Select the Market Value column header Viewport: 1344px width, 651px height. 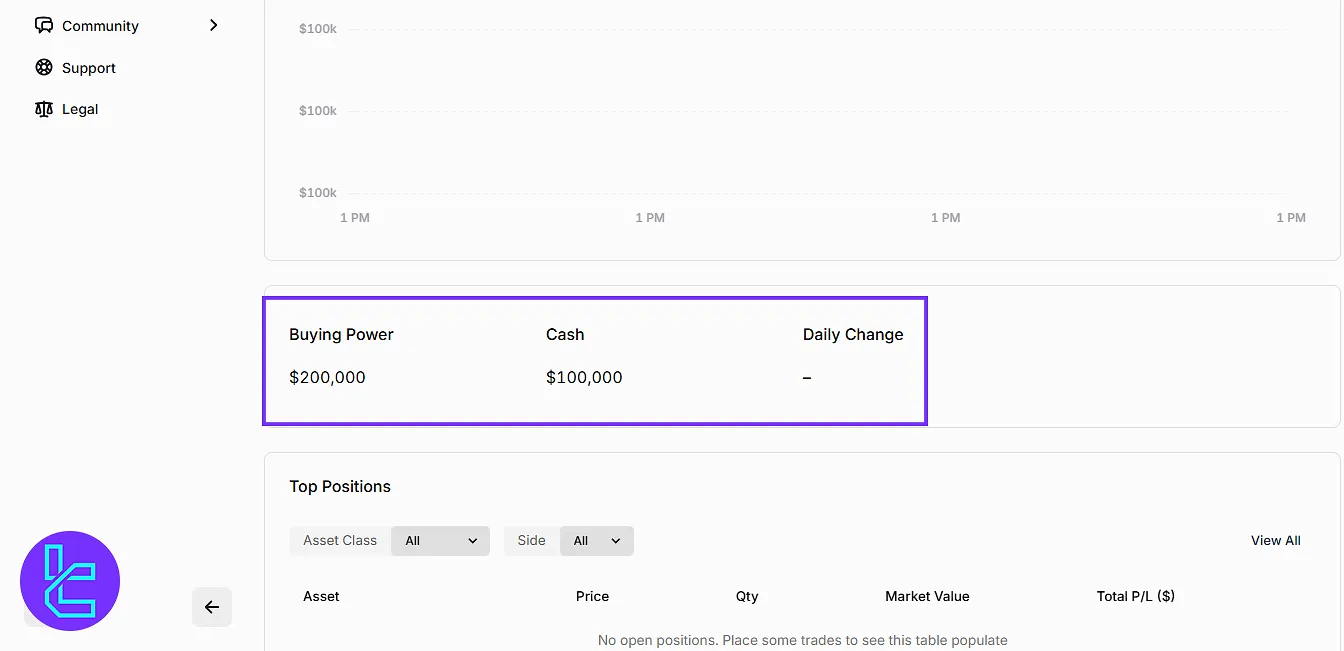tap(927, 596)
